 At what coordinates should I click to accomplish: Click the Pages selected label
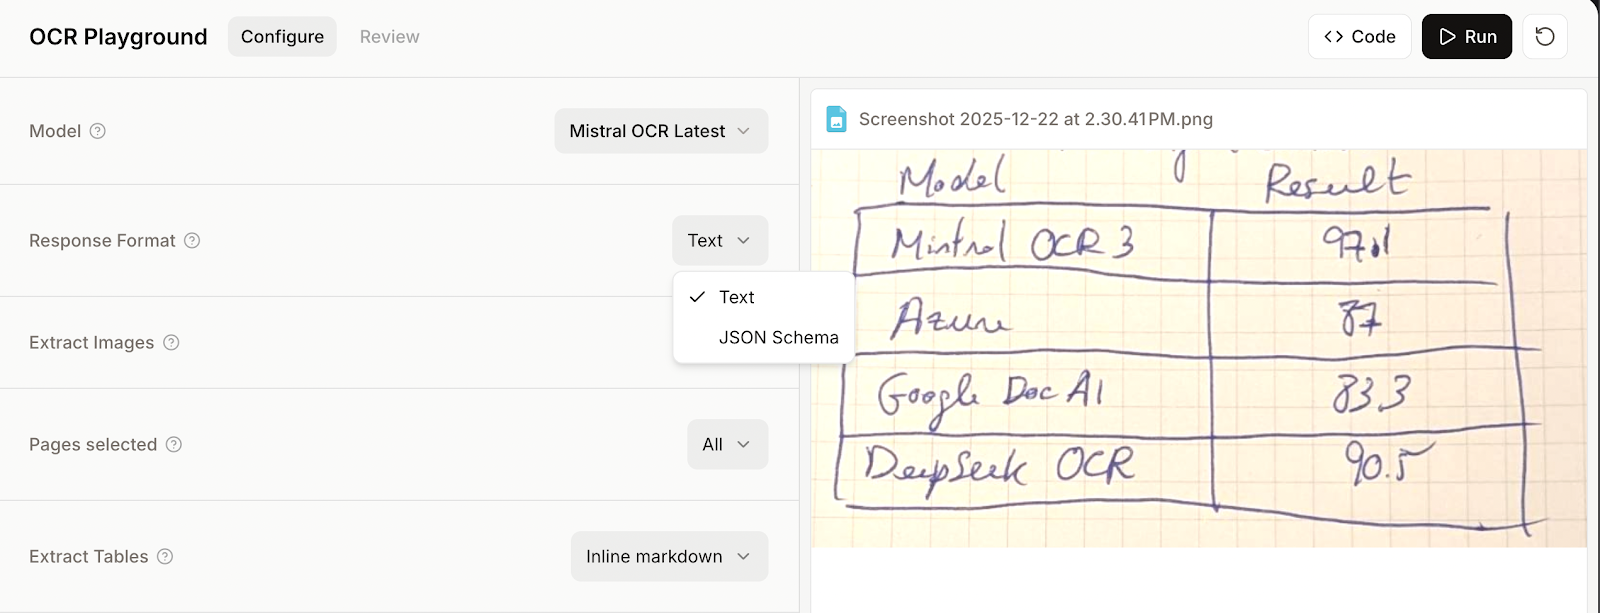[93, 444]
